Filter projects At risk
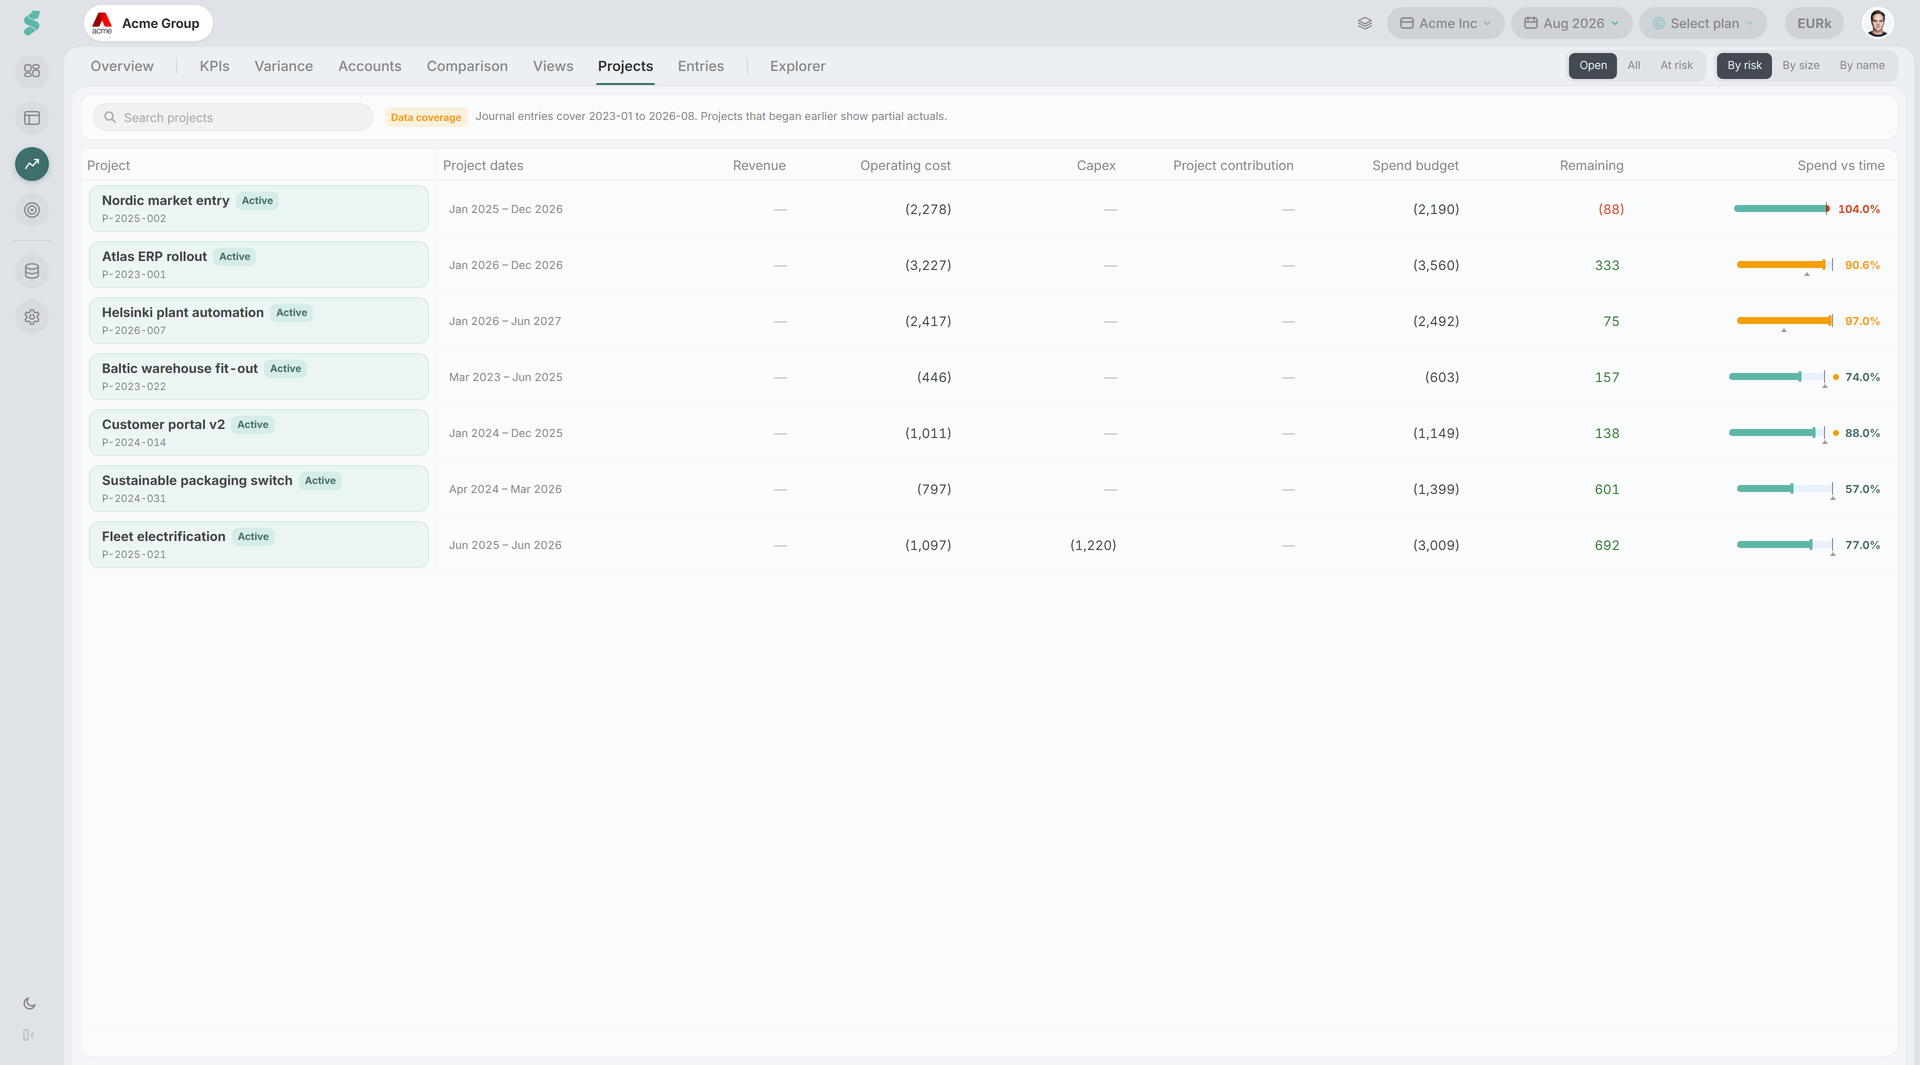1920x1065 pixels. pos(1677,66)
